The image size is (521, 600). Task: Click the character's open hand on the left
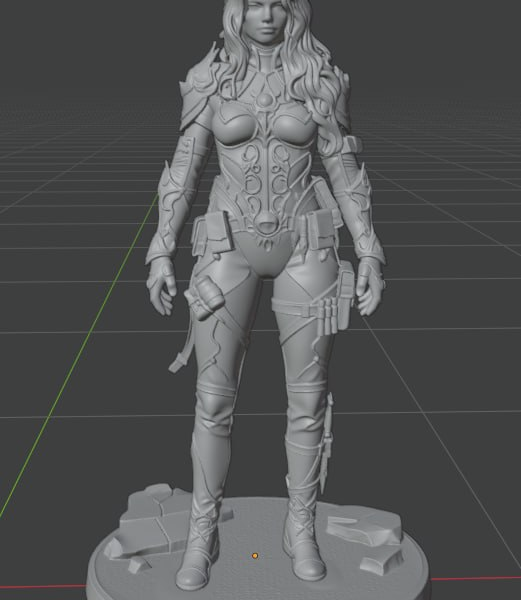(161, 286)
